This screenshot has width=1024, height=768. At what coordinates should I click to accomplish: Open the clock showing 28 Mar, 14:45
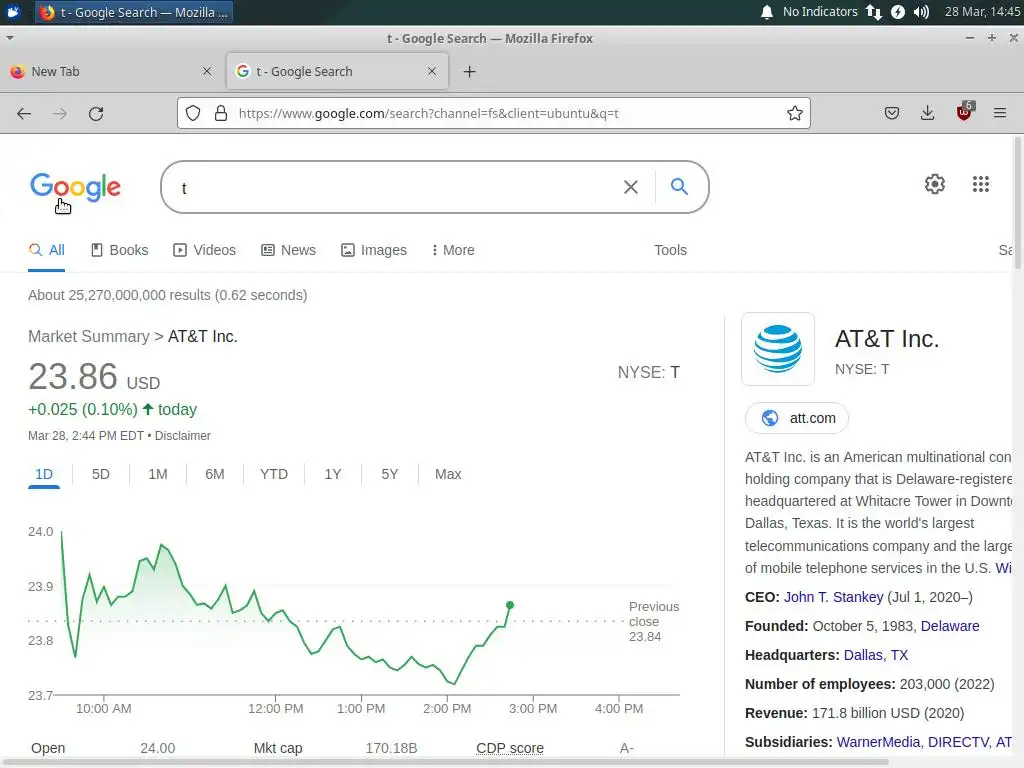click(x=982, y=12)
